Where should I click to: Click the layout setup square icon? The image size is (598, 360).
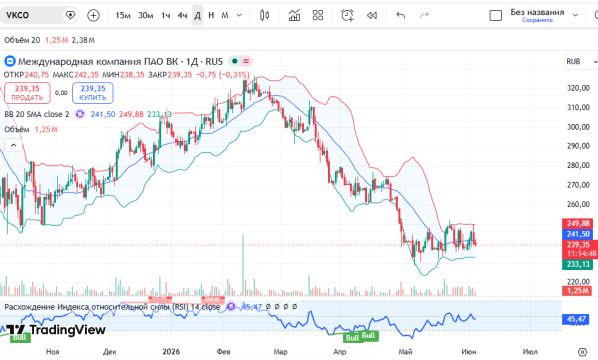pyautogui.click(x=495, y=15)
